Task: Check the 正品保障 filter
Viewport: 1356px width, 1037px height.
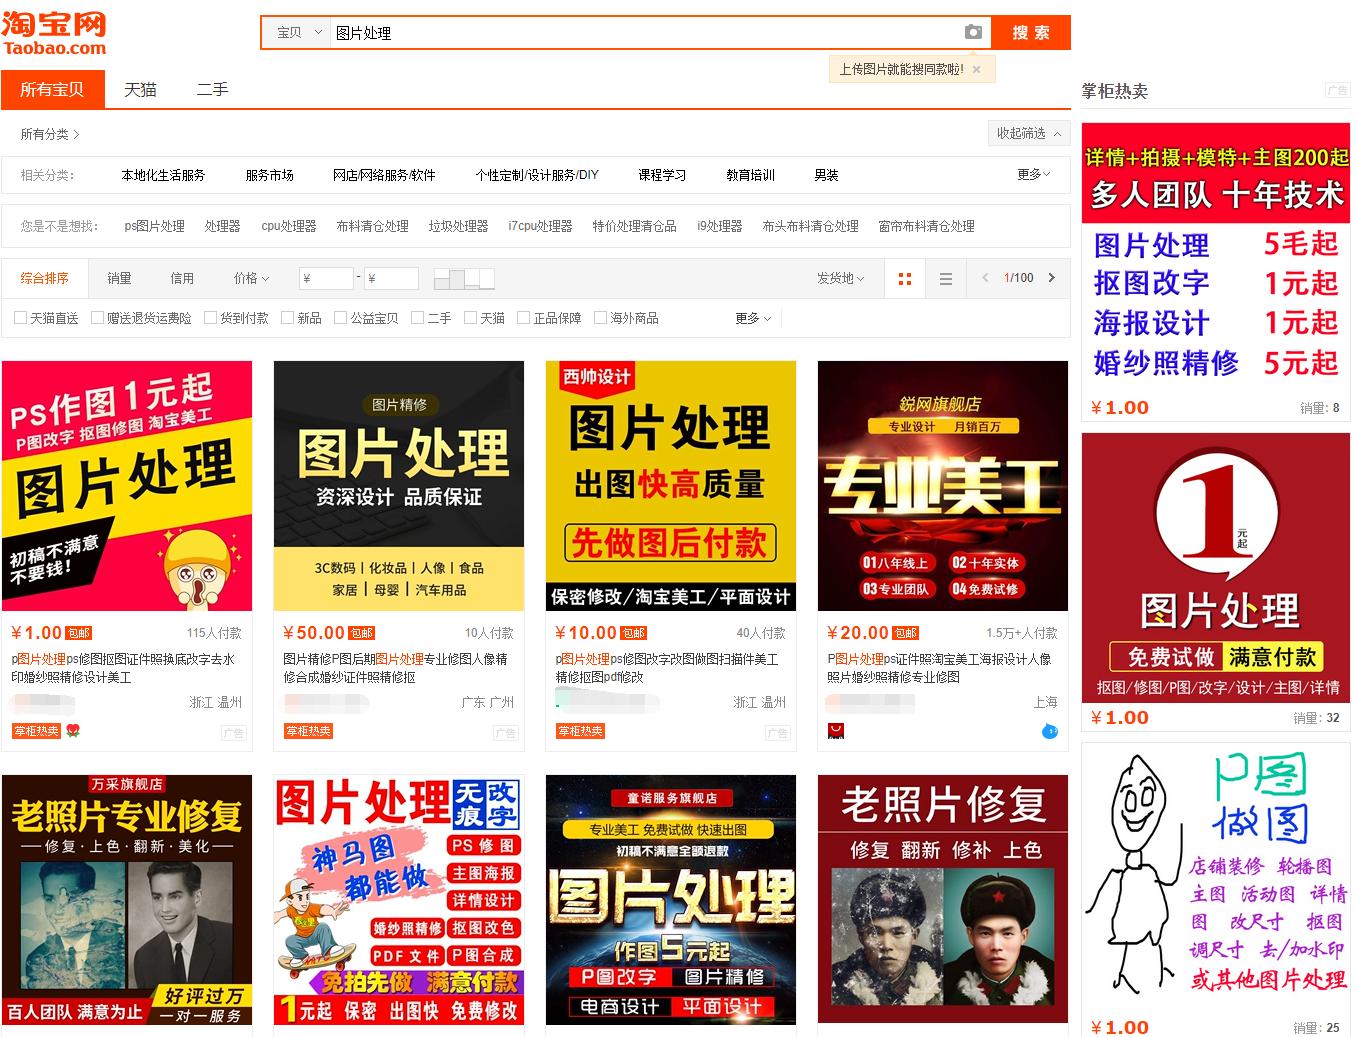Action: (x=525, y=317)
